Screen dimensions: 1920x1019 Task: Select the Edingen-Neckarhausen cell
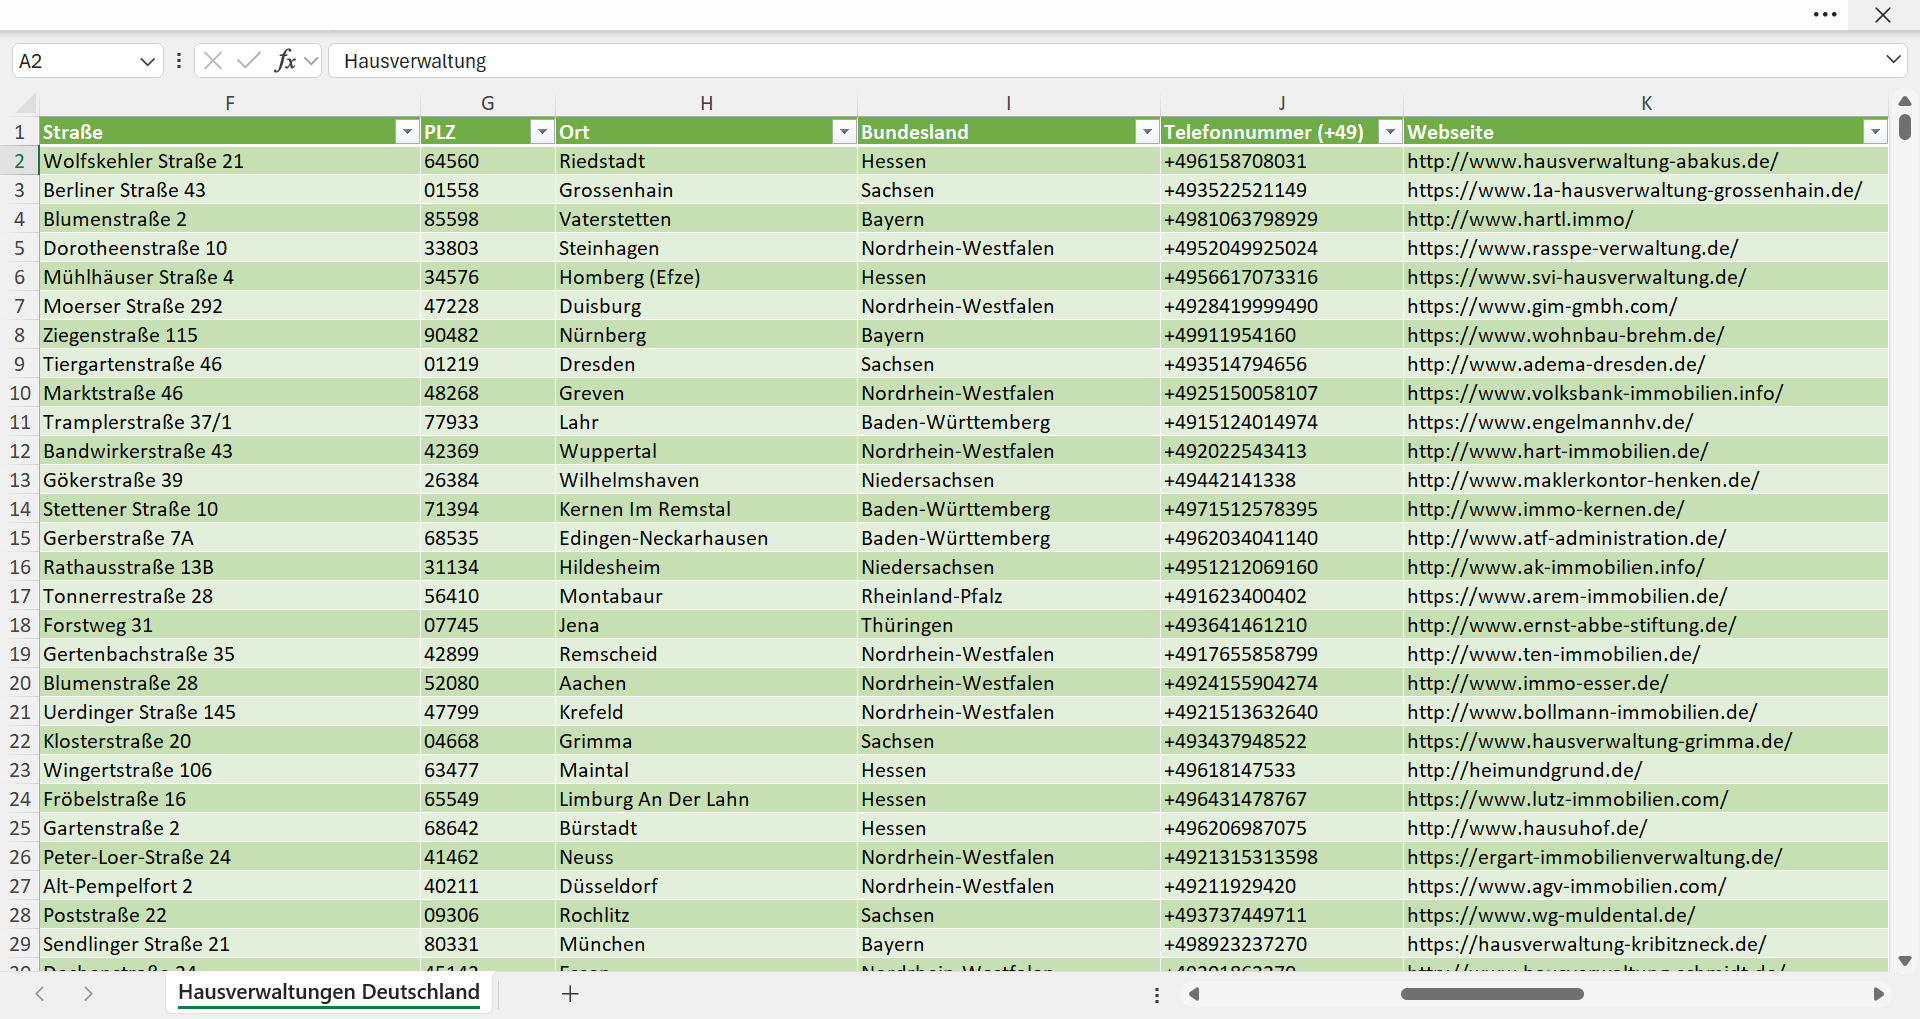pos(707,538)
